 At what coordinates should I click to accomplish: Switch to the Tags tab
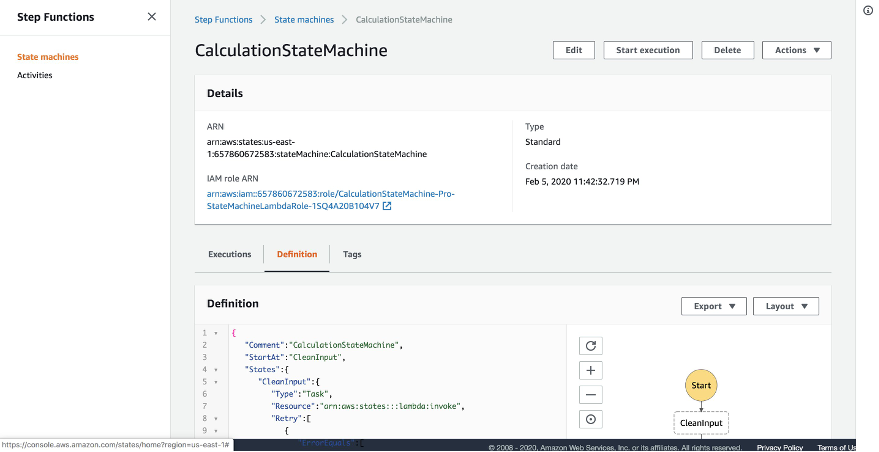click(352, 254)
